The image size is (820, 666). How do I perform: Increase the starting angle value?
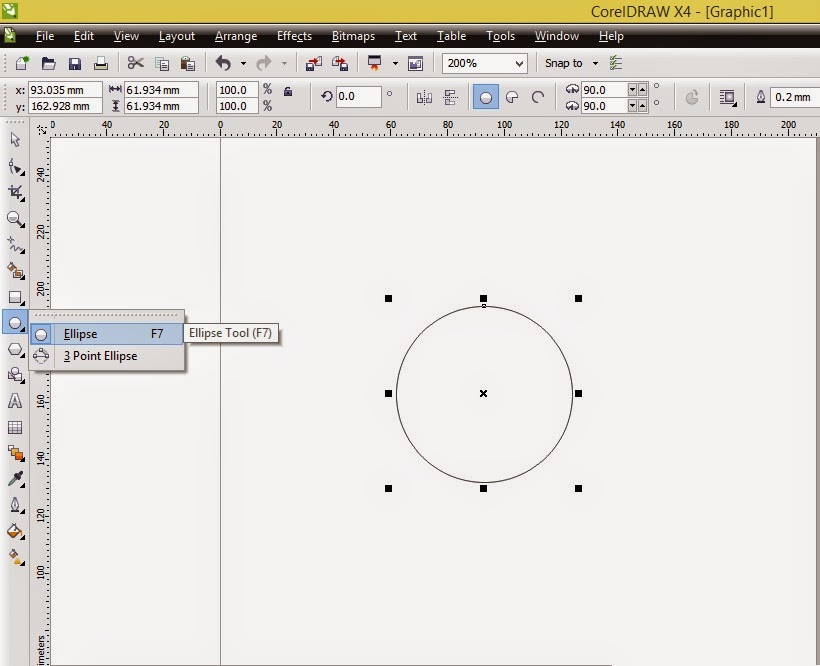(x=642, y=89)
